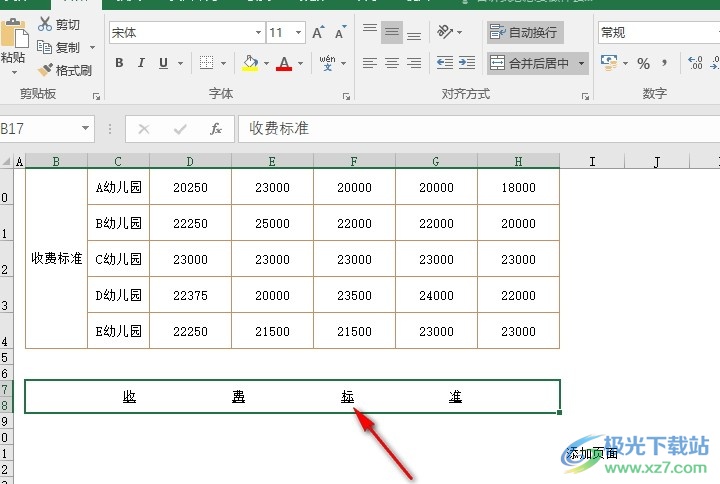Apply comma style
Viewport: 720px width, 484px height.
point(664,63)
